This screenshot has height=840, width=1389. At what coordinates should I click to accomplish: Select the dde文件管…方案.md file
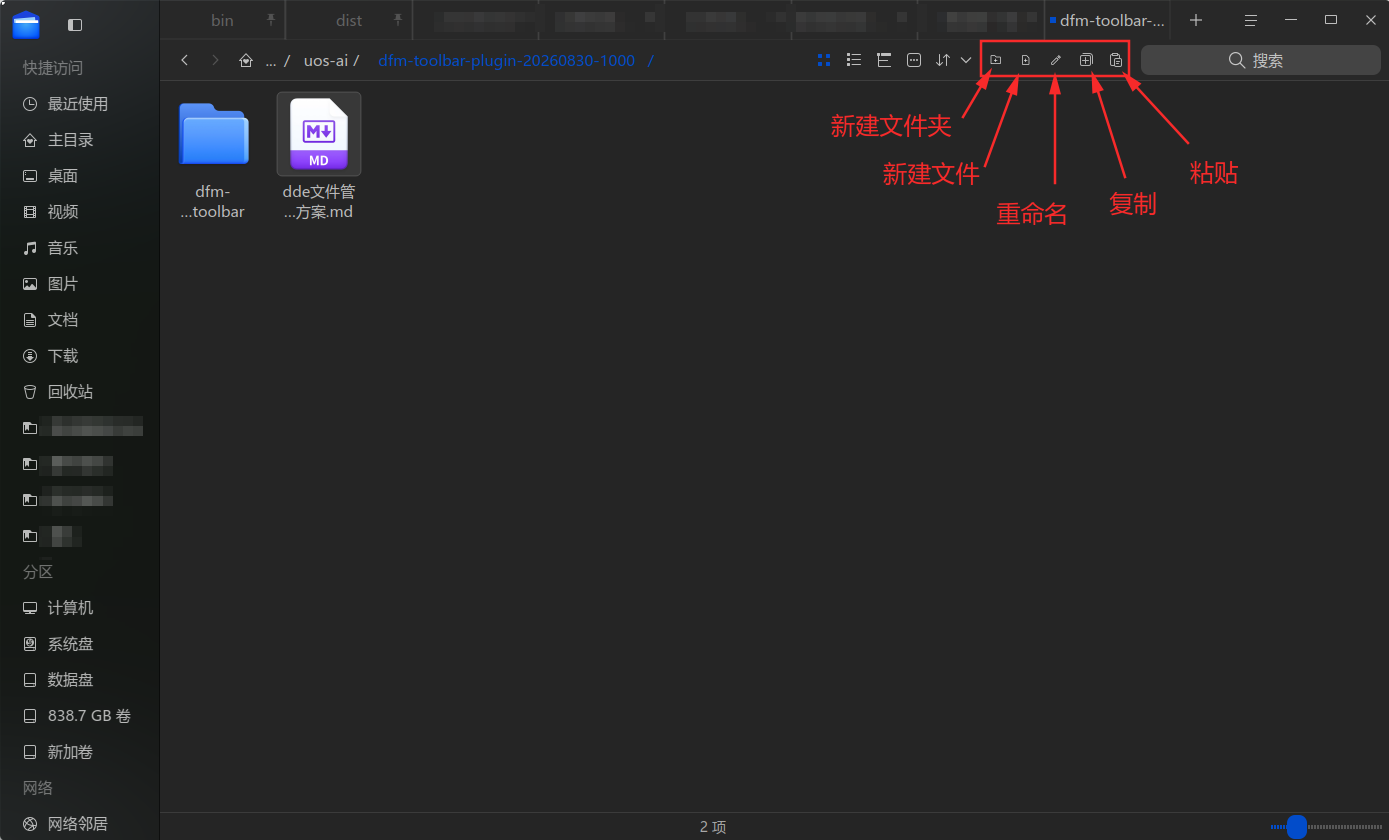(x=319, y=157)
